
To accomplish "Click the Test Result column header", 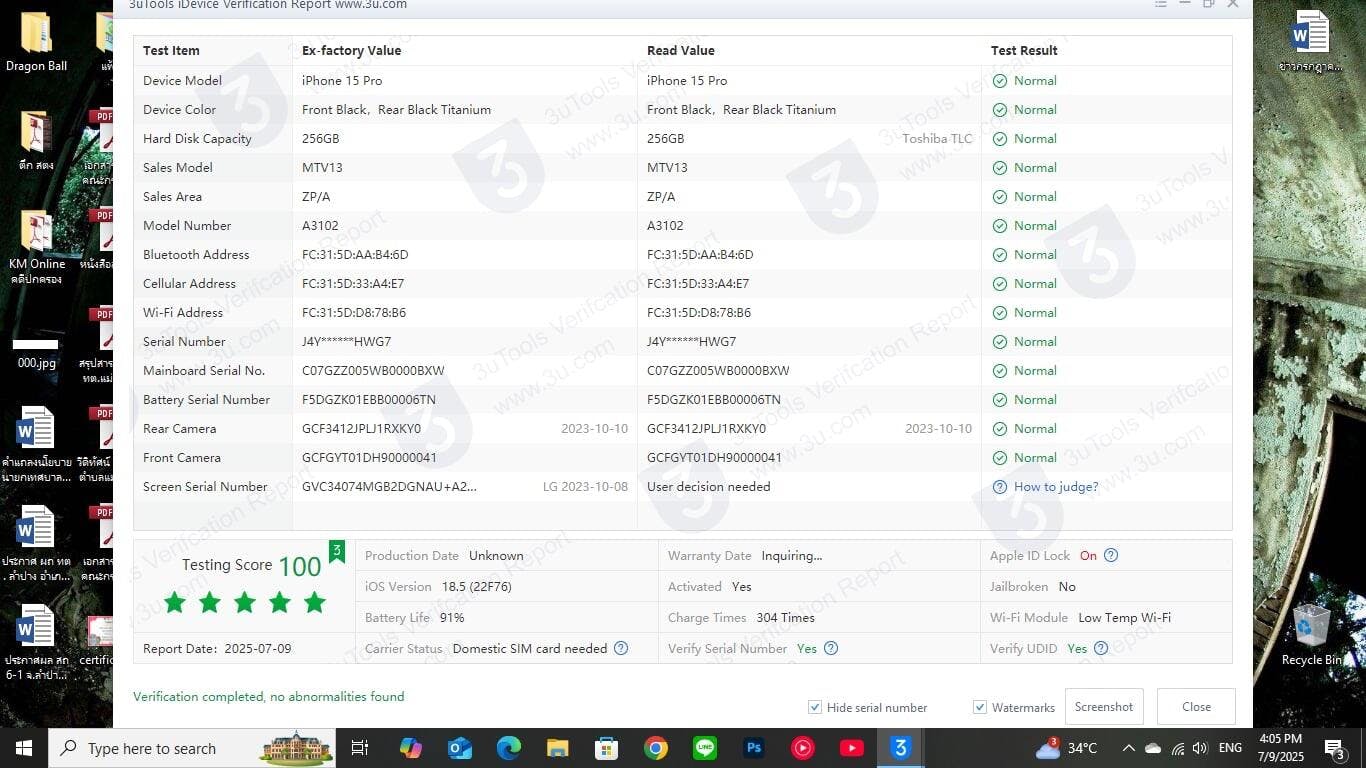I will [x=1024, y=51].
